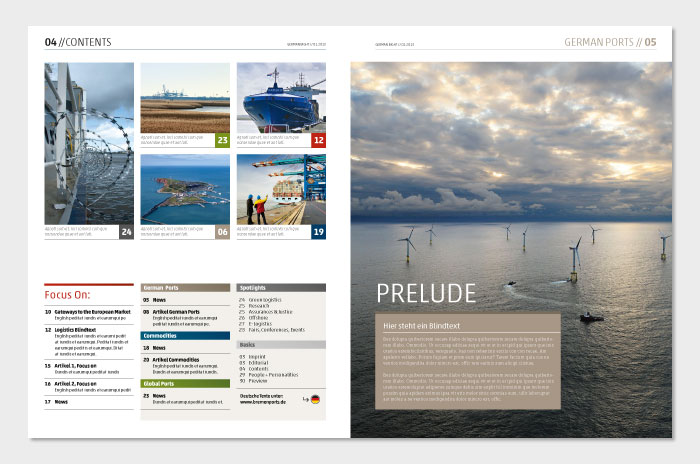Click the navy page 19 badge
The height and width of the screenshot is (464, 700).
318,232
